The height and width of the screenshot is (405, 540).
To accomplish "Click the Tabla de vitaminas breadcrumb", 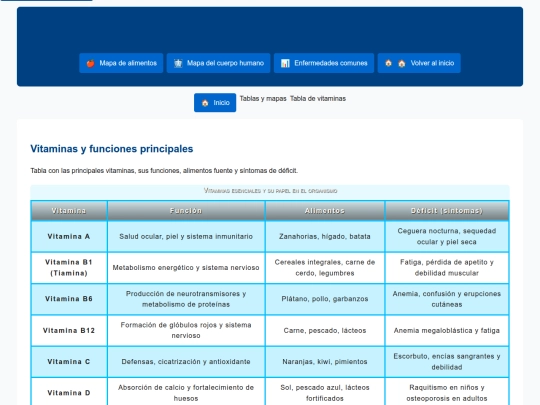I will [x=318, y=99].
